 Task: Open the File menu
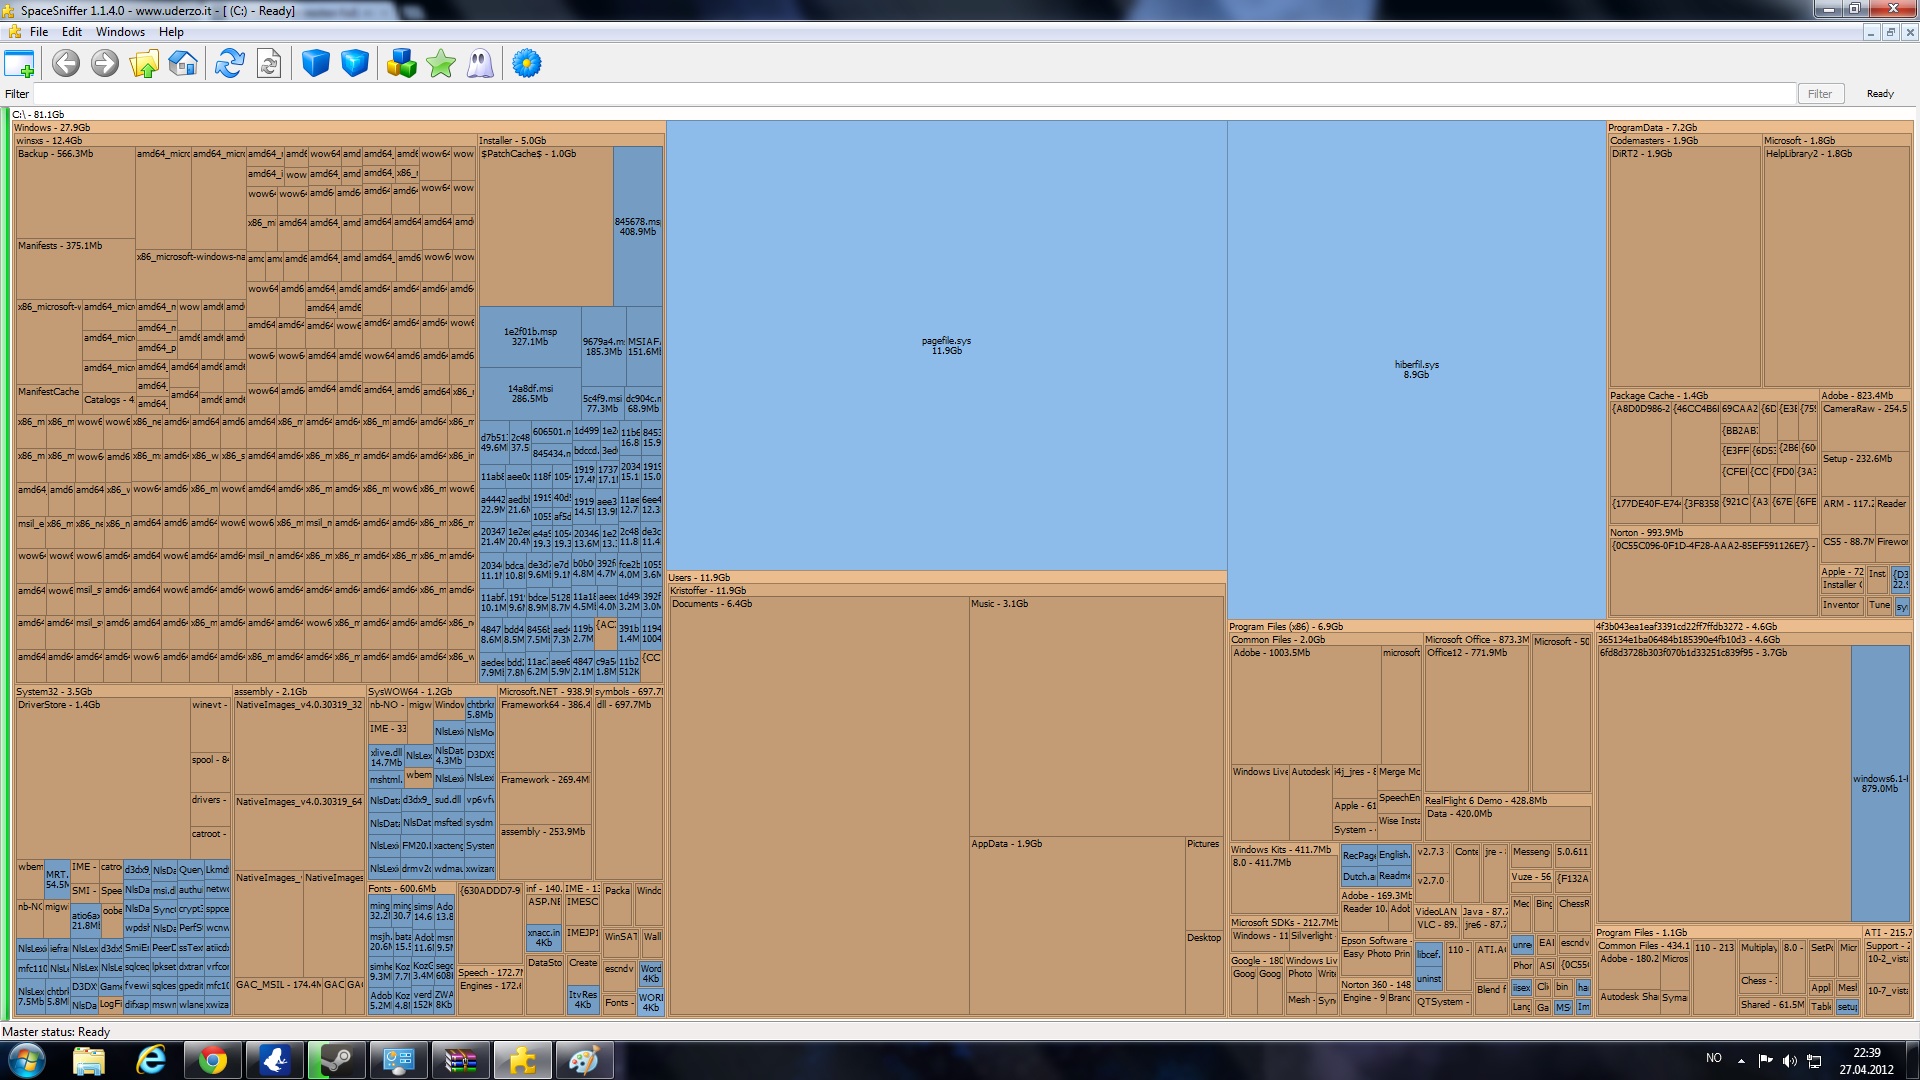click(x=39, y=32)
